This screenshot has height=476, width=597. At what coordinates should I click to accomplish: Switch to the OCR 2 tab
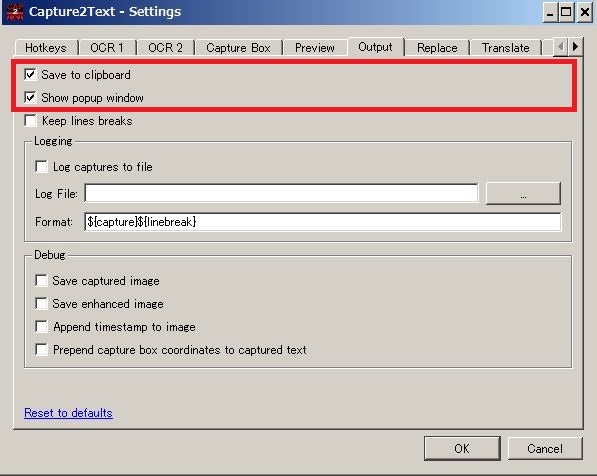tap(166, 48)
